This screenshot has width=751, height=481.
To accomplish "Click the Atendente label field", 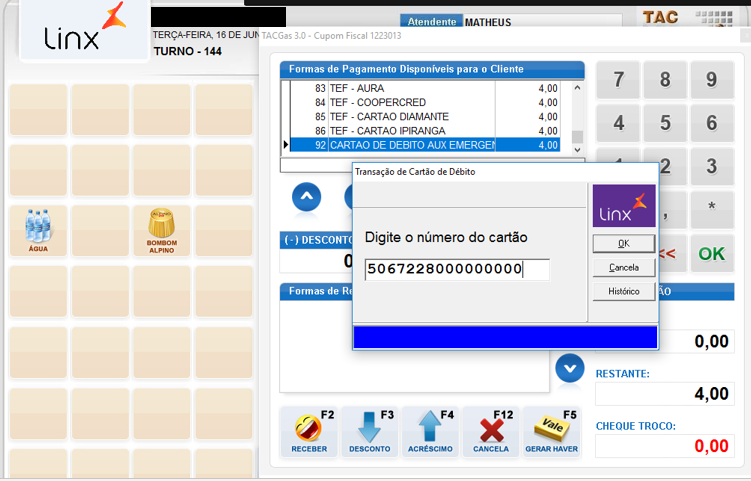I will click(432, 22).
